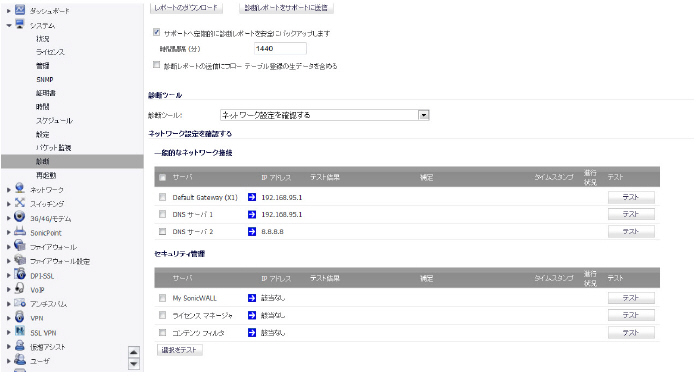Collapse the システム tree section

9,26
